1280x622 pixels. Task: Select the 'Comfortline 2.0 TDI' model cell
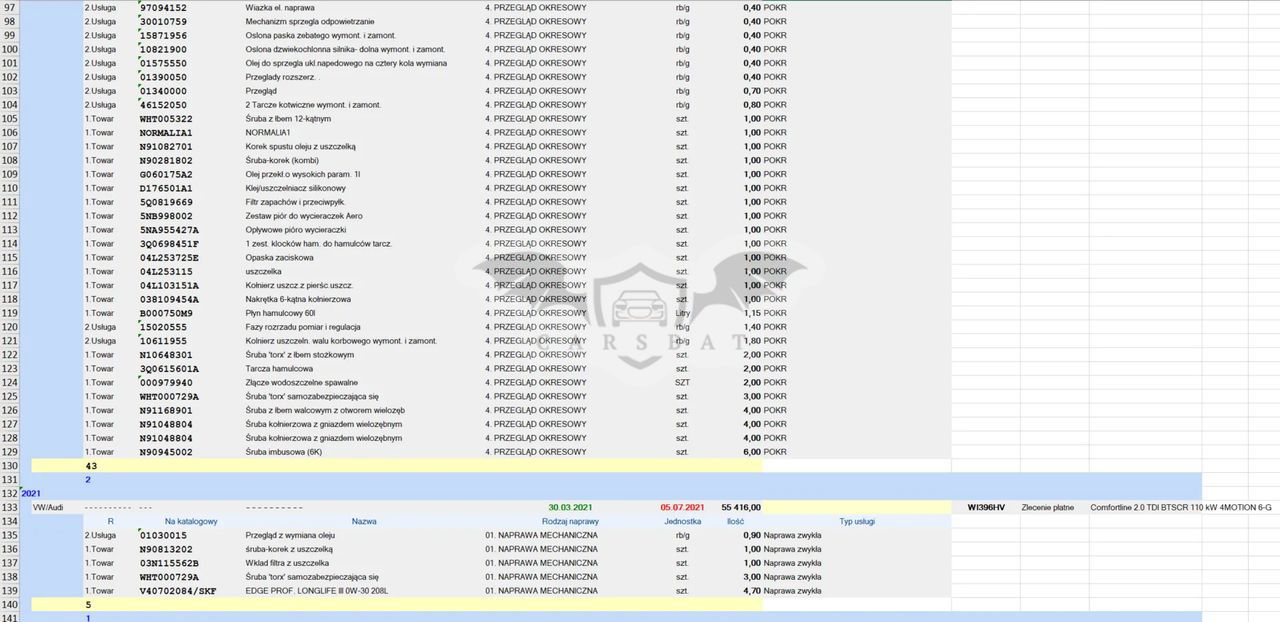1180,507
